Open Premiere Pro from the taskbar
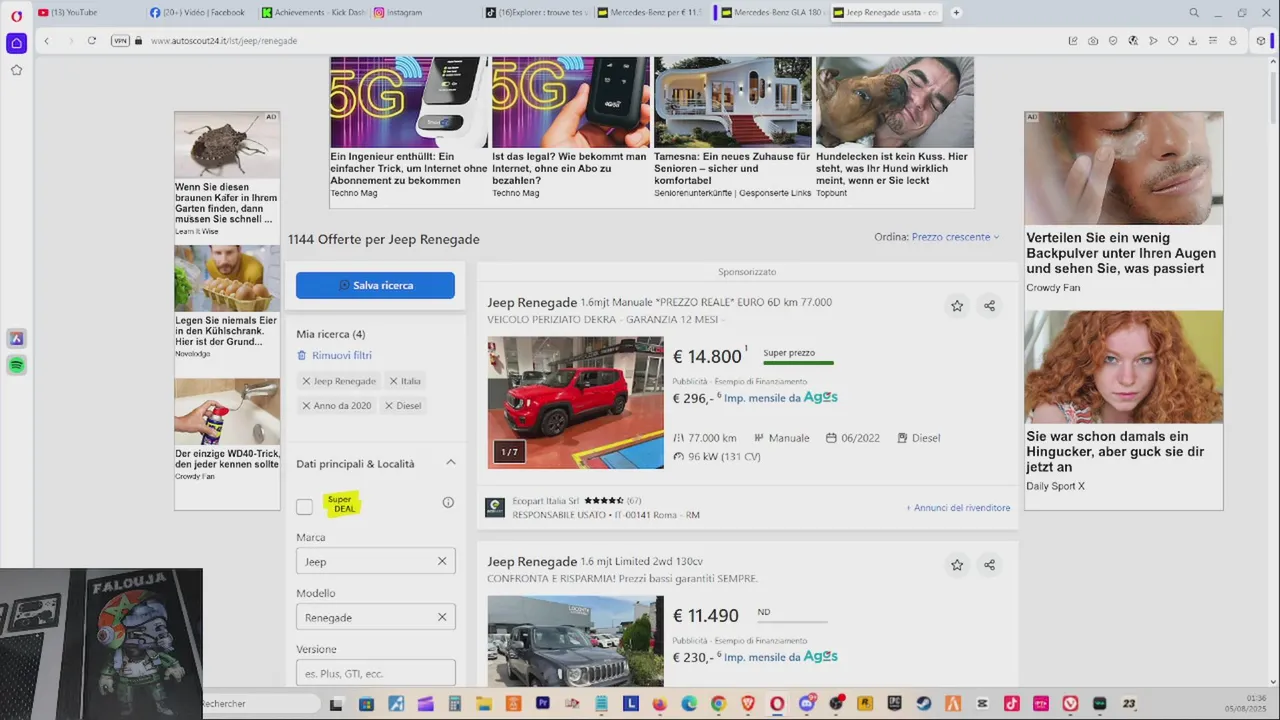 click(x=543, y=704)
